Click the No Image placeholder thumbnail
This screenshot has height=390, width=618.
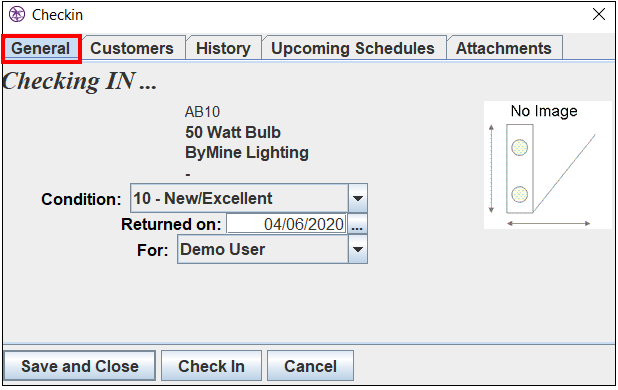(547, 165)
